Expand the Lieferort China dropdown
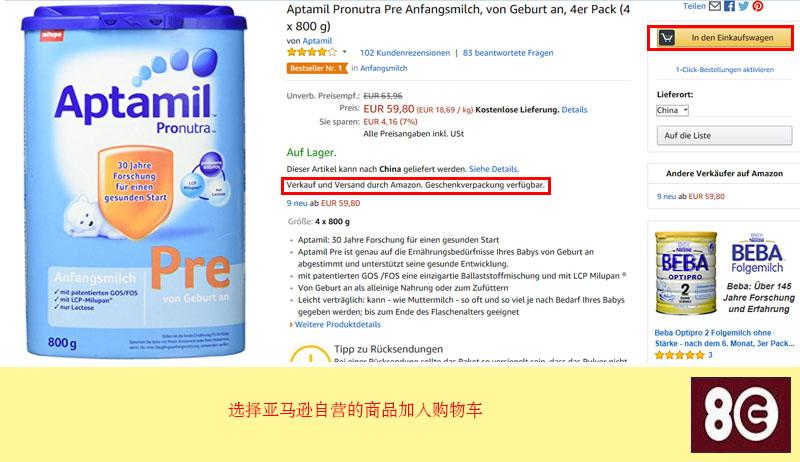800x462 pixels. [x=672, y=110]
